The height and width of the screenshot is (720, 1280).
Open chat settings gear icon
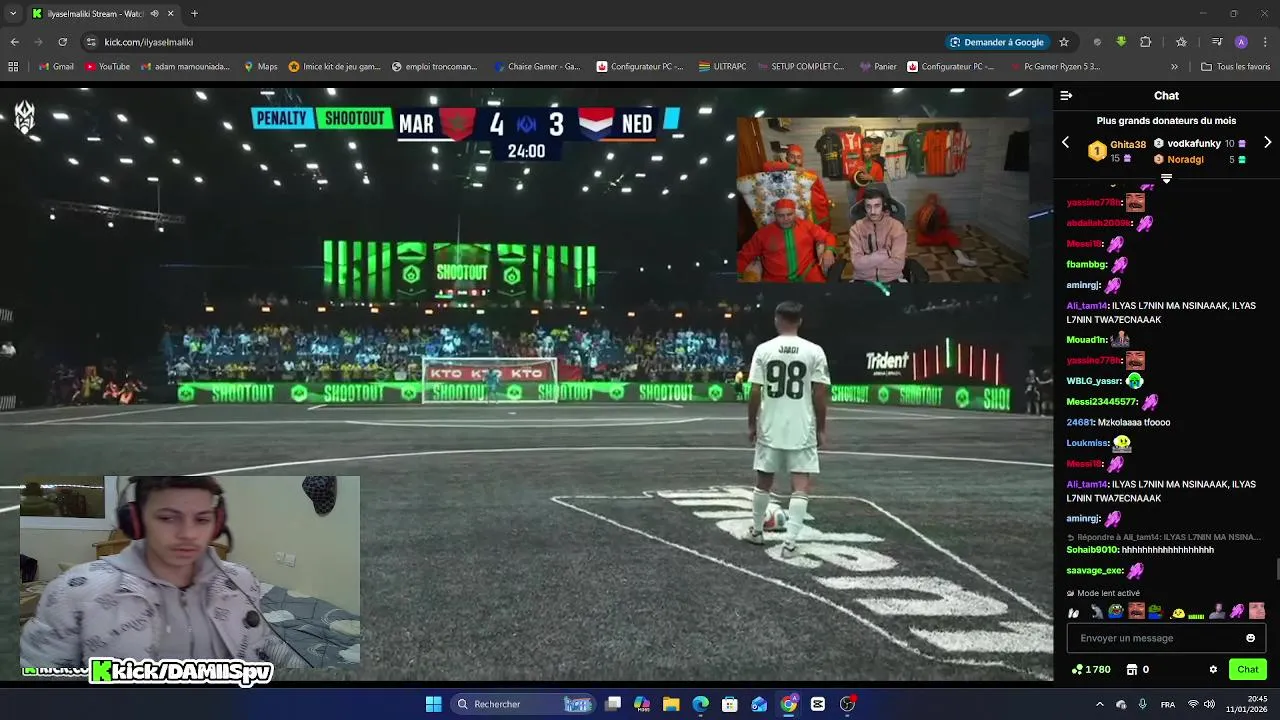click(1213, 669)
